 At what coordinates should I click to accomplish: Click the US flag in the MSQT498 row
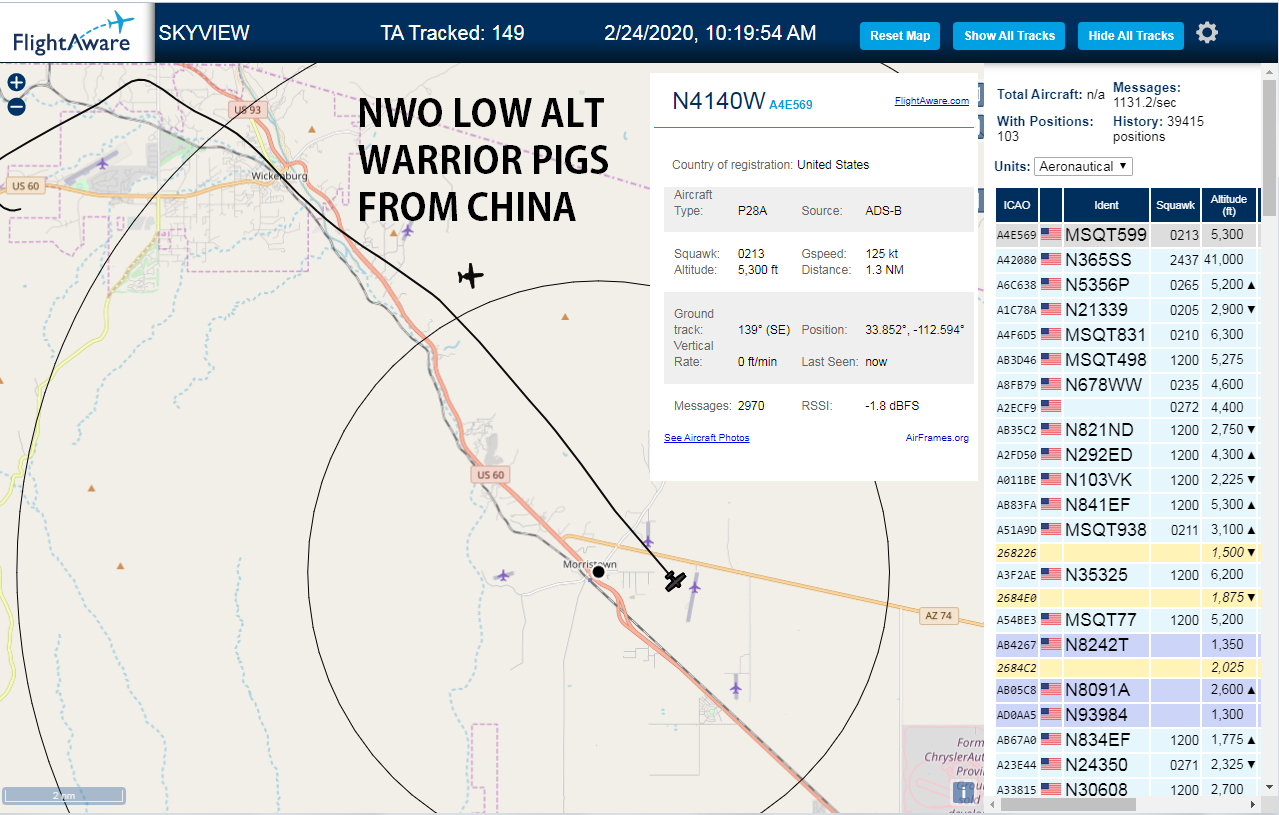pos(1051,360)
